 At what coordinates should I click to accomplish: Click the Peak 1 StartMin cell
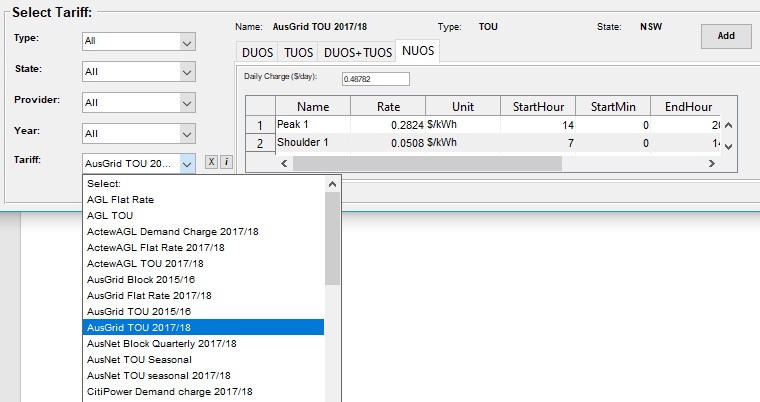[613, 125]
